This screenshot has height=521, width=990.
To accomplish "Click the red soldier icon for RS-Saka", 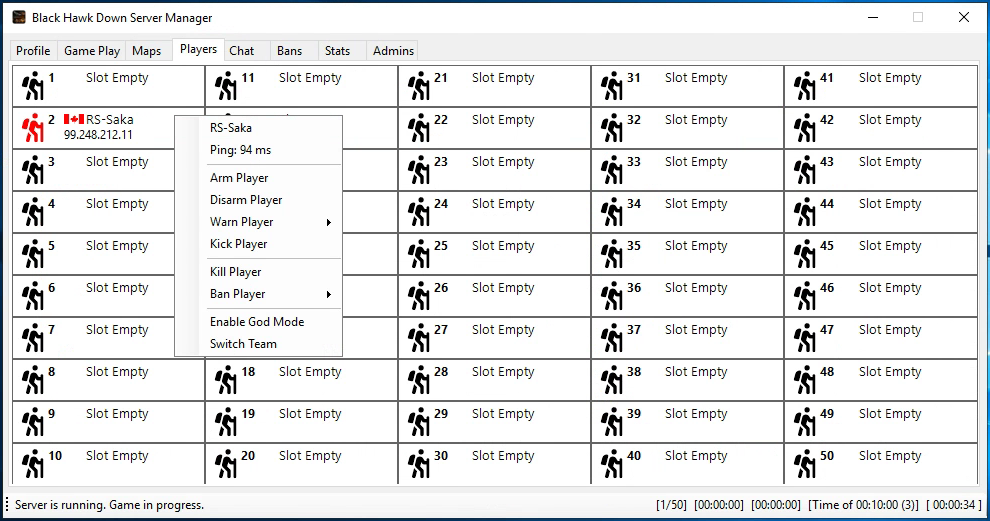I will 33,128.
